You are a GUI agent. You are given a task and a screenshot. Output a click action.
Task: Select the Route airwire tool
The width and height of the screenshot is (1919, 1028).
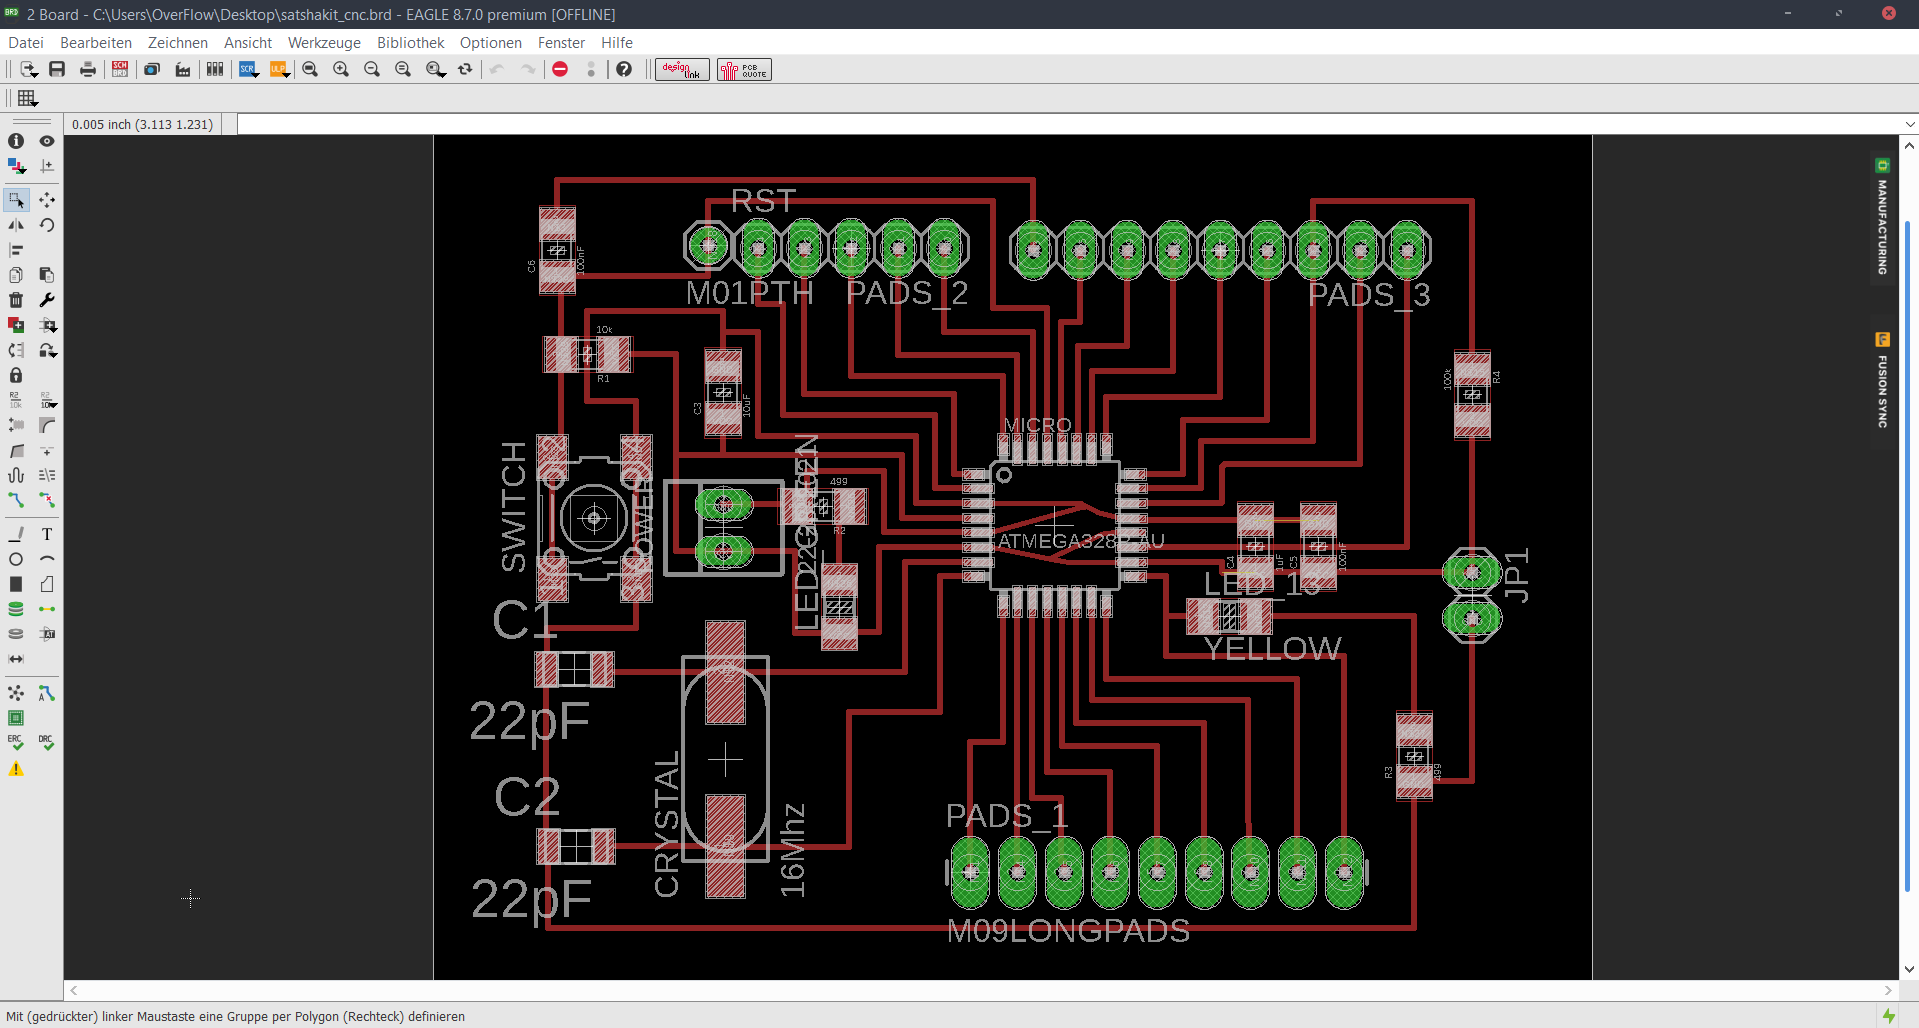[16, 500]
